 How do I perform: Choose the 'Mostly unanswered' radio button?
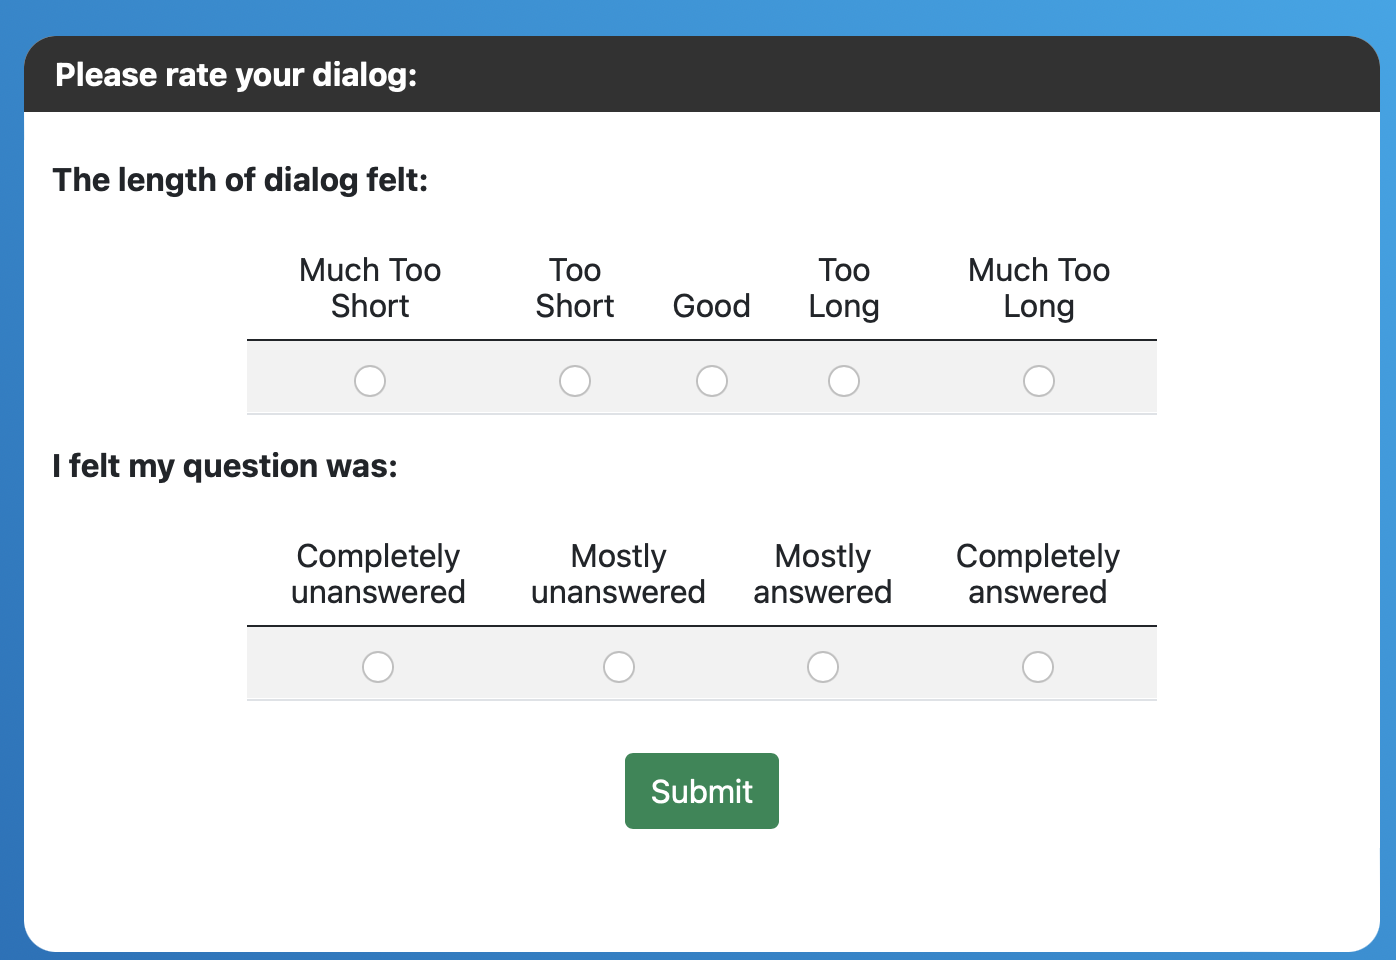619,667
